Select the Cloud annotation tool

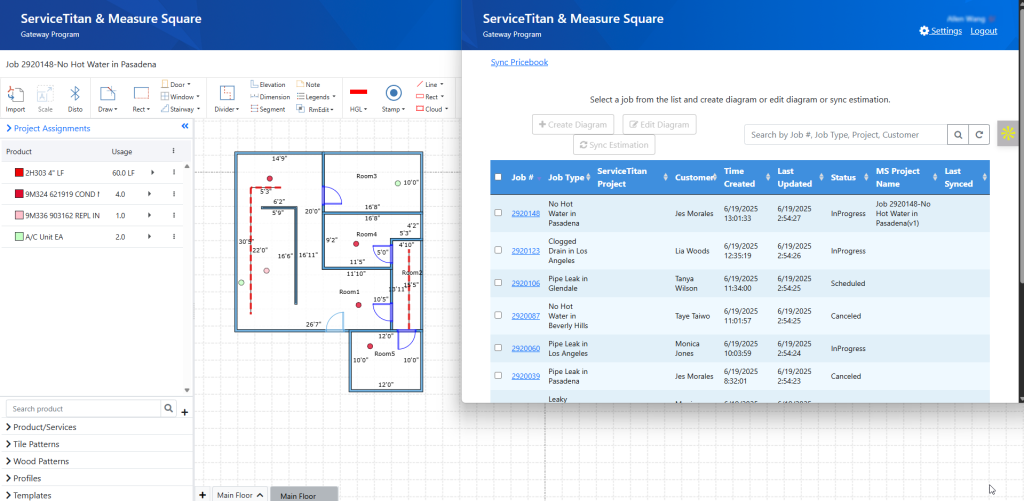point(431,109)
